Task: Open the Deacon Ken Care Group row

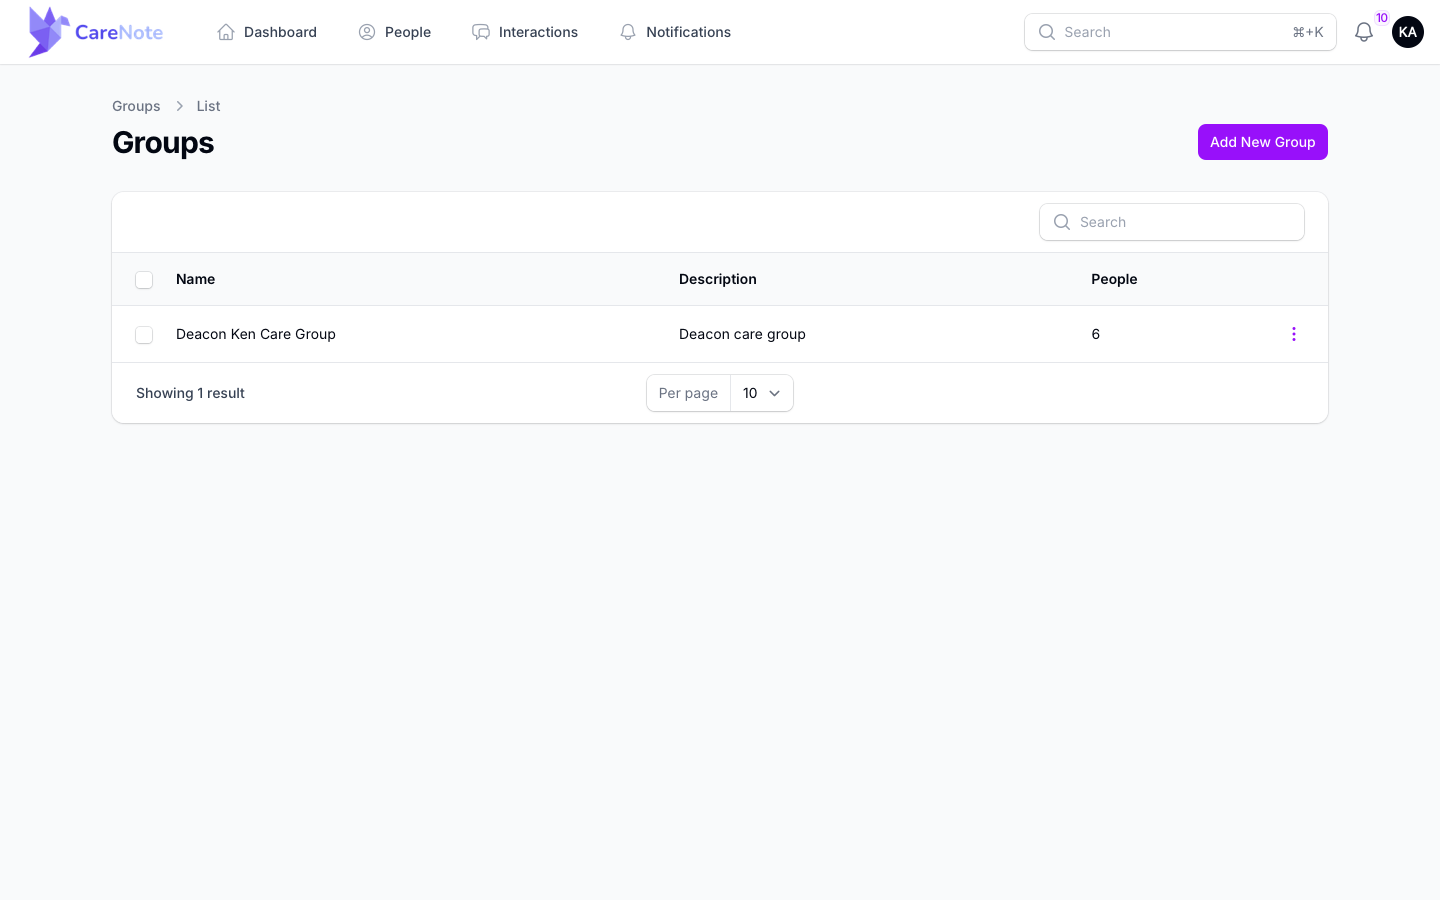Action: (x=720, y=334)
